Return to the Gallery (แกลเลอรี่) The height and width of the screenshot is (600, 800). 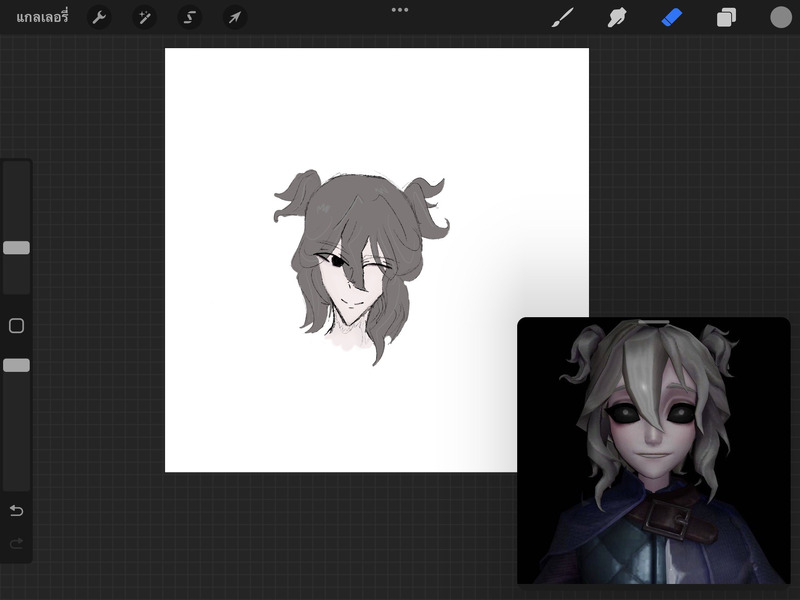[42, 17]
